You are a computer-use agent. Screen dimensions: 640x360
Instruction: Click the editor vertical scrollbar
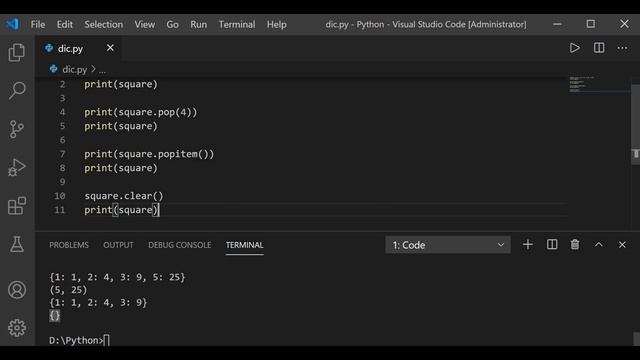[x=636, y=124]
